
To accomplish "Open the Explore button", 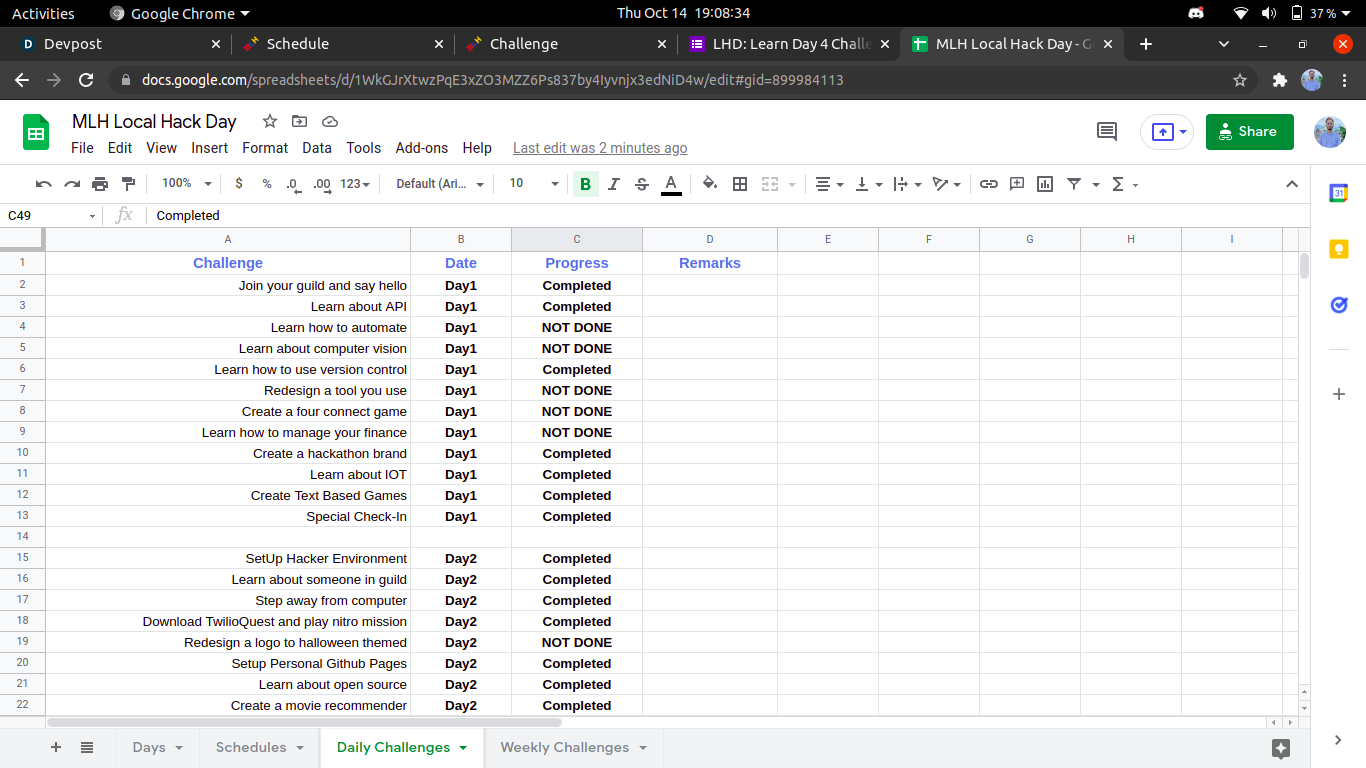I will pyautogui.click(x=1281, y=748).
